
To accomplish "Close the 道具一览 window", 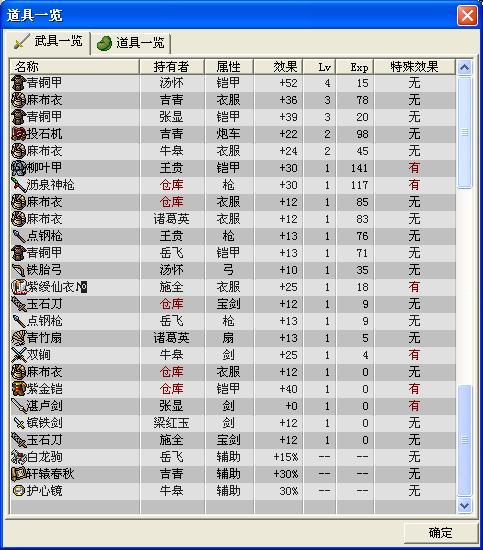I will [467, 15].
